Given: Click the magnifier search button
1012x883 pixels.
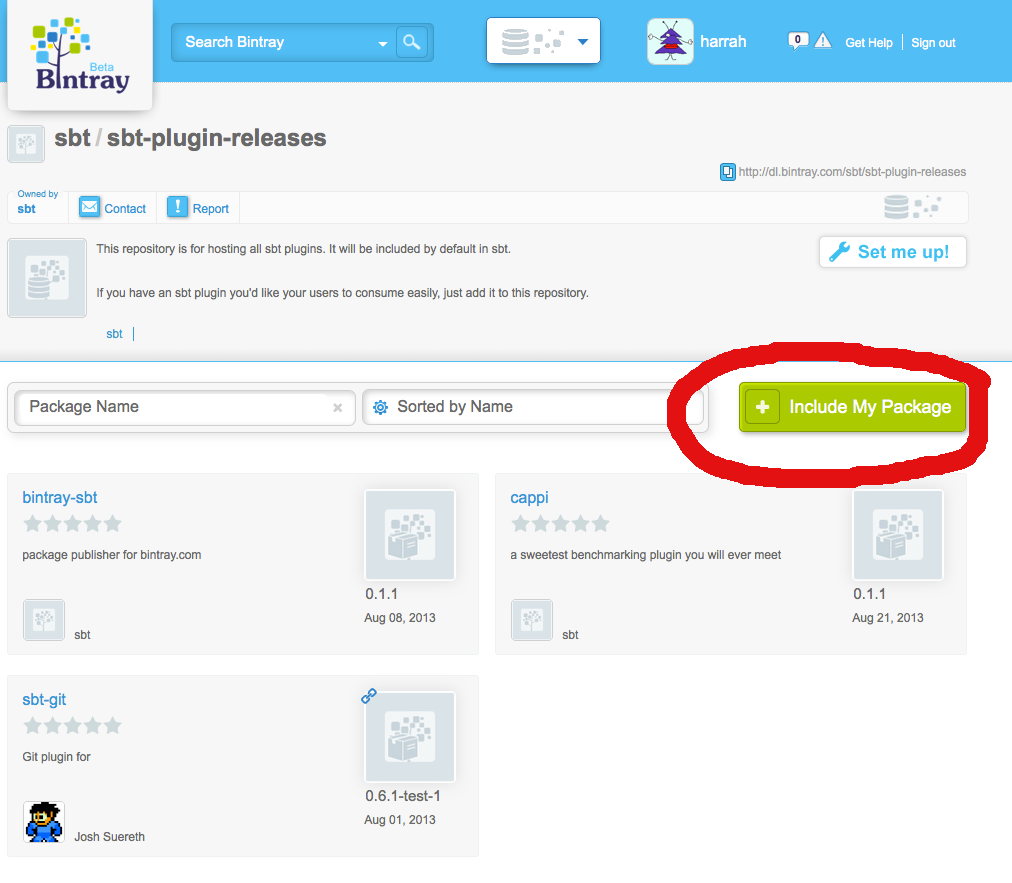Looking at the screenshot, I should point(411,43).
